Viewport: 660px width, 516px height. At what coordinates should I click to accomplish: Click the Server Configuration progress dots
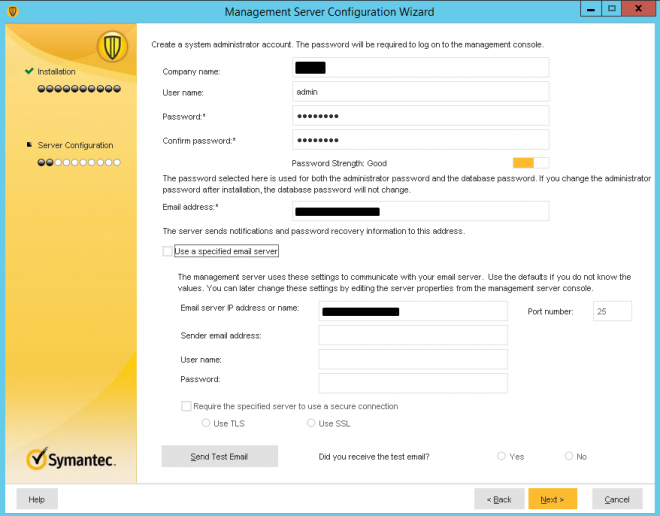click(79, 162)
